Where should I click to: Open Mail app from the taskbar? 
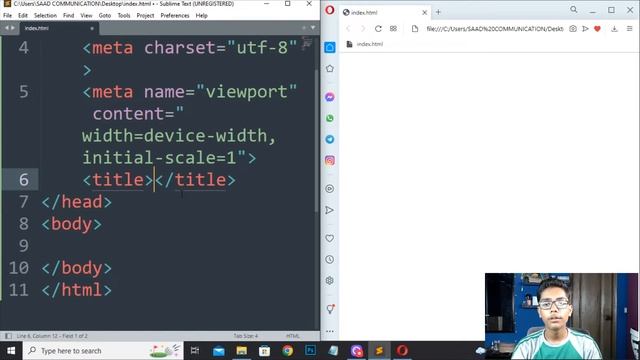pyautogui.click(x=219, y=351)
